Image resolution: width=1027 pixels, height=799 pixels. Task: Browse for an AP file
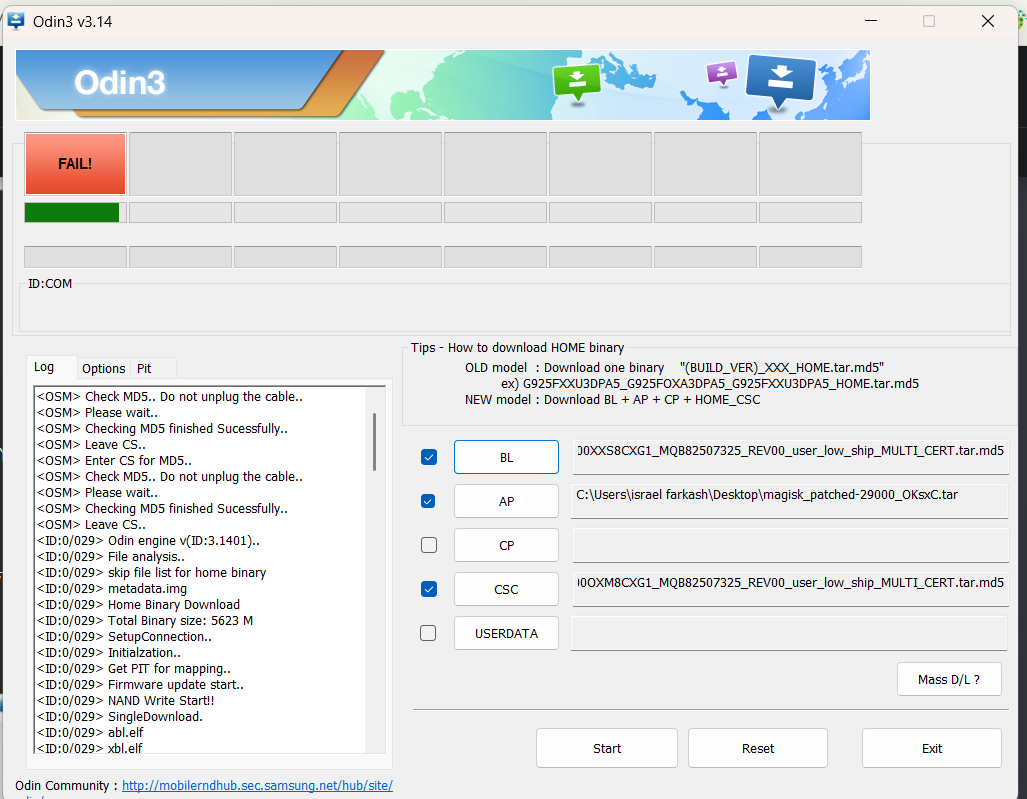tap(506, 502)
